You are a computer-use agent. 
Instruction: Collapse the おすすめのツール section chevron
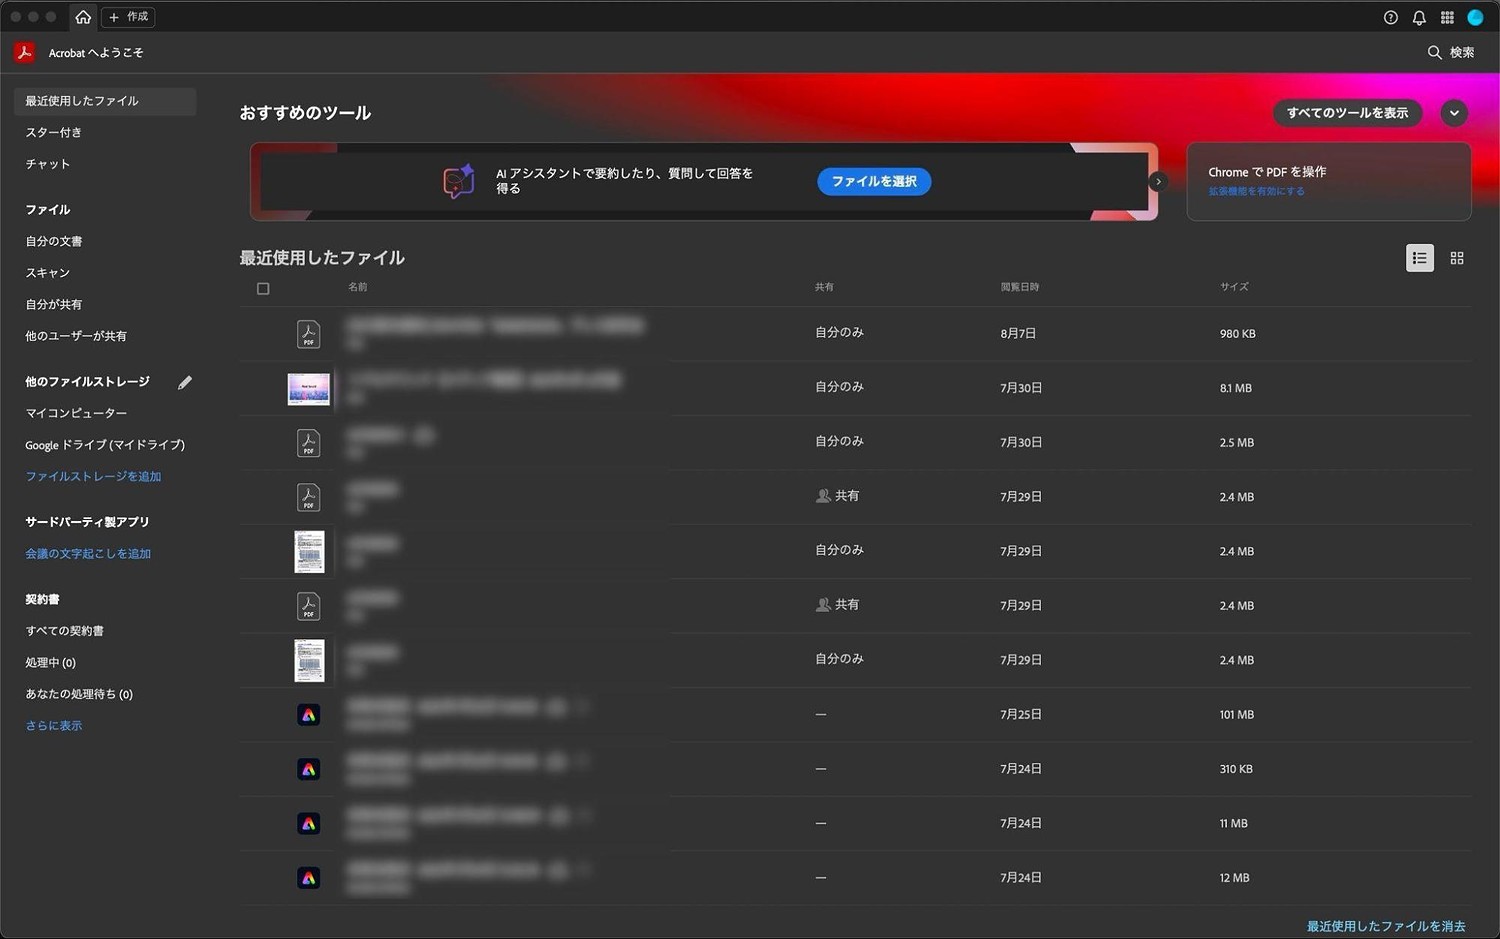click(1454, 113)
